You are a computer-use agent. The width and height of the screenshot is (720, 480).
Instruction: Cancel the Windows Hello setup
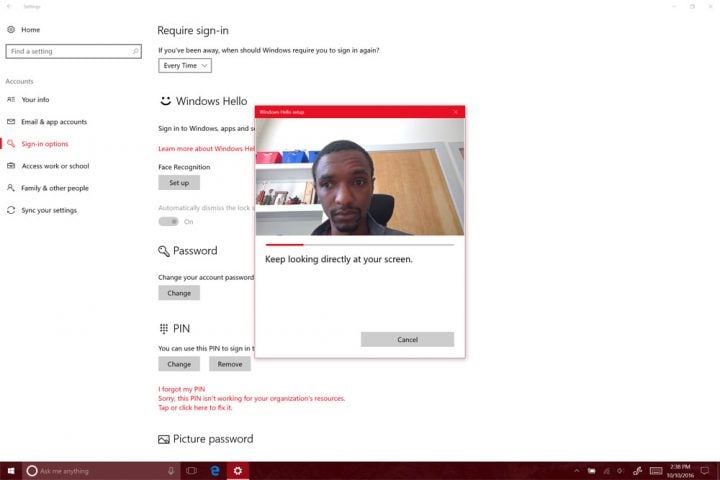(x=407, y=339)
